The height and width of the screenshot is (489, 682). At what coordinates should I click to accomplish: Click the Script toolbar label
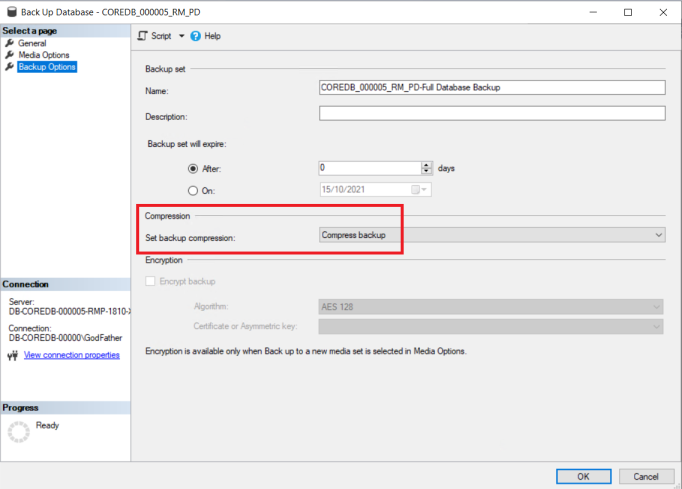pos(161,36)
